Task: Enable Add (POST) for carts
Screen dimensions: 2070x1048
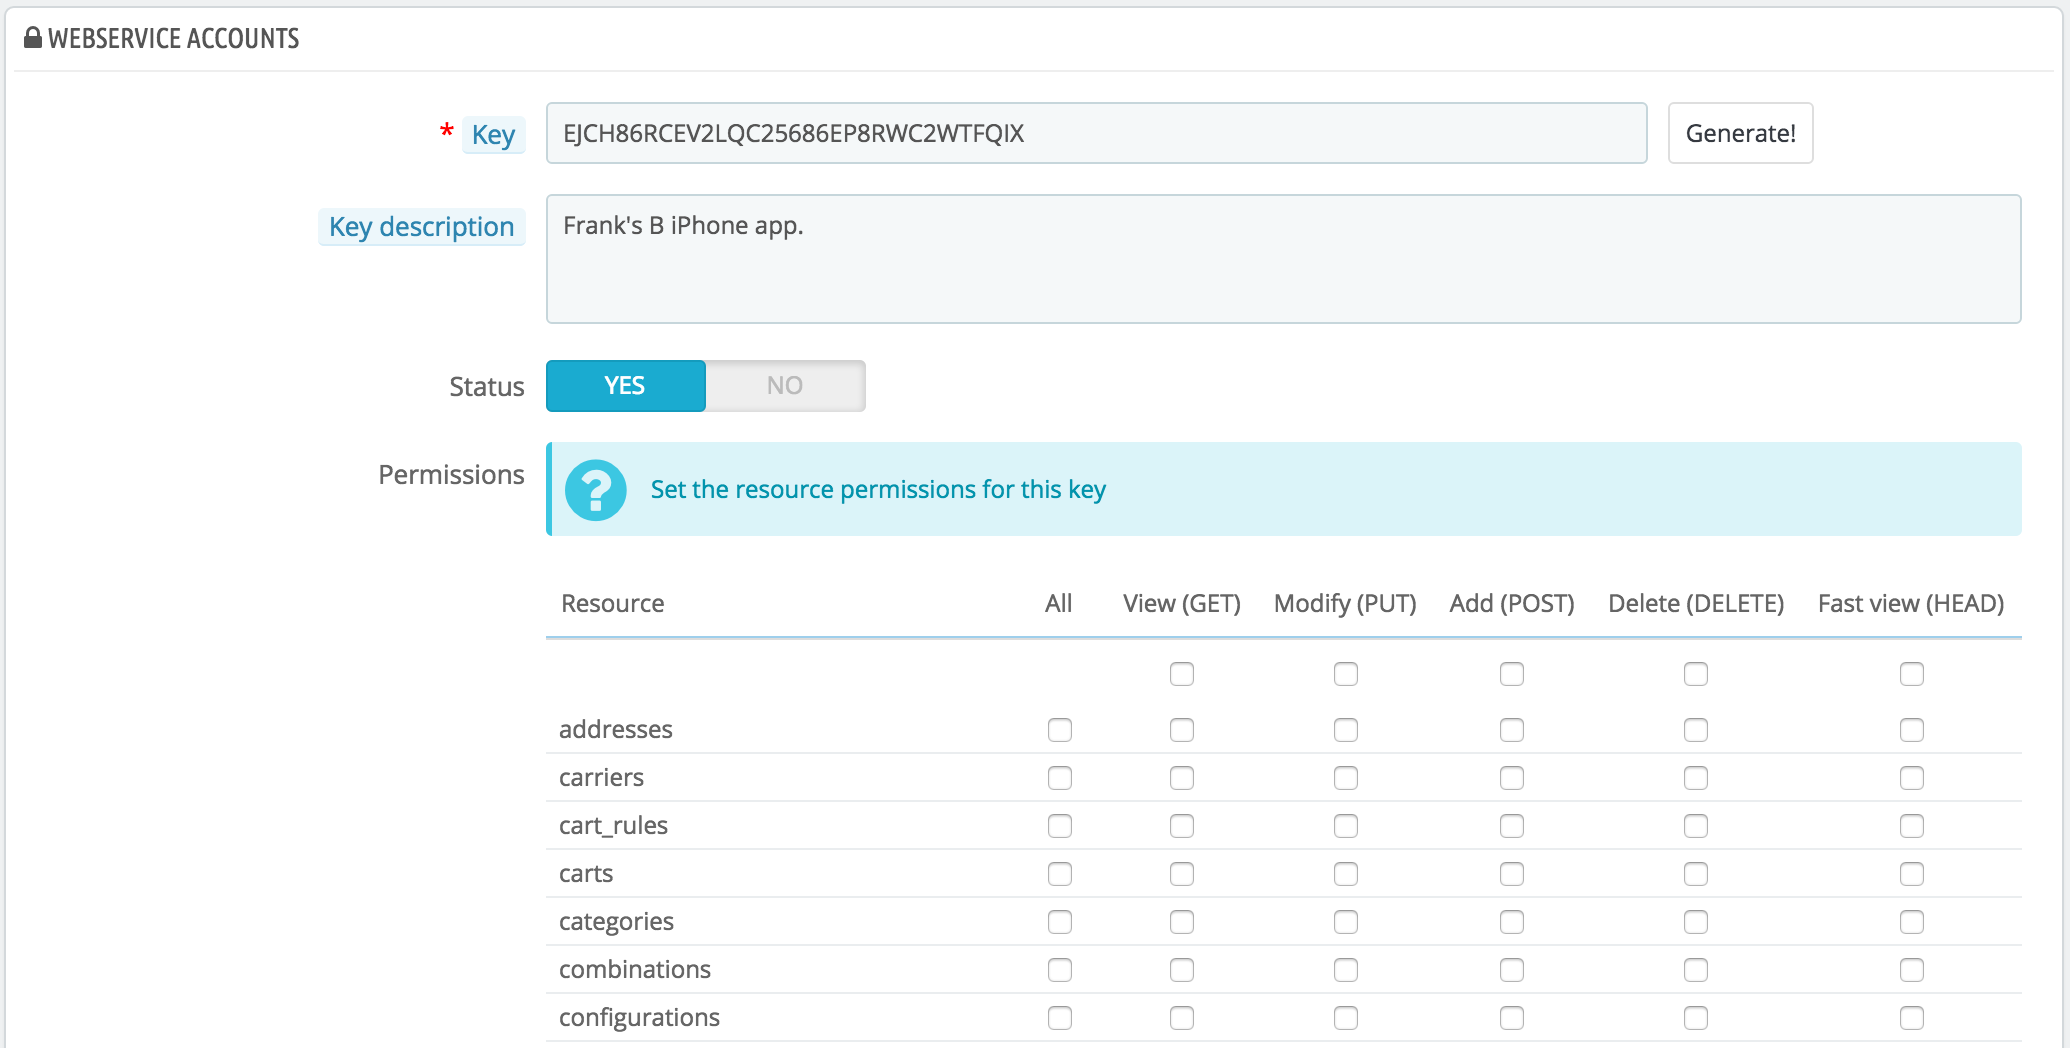Action: coord(1512,874)
